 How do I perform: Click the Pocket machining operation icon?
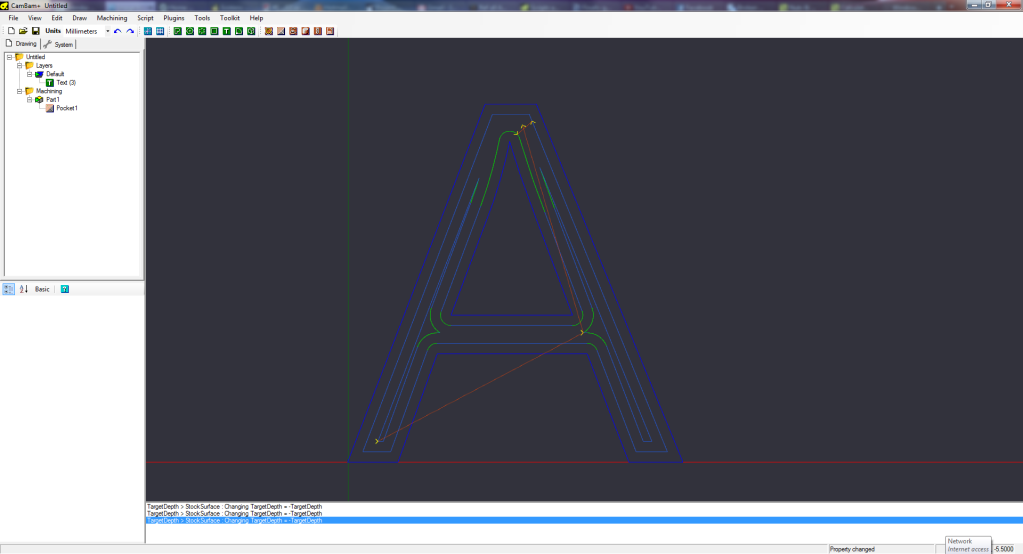tap(281, 31)
